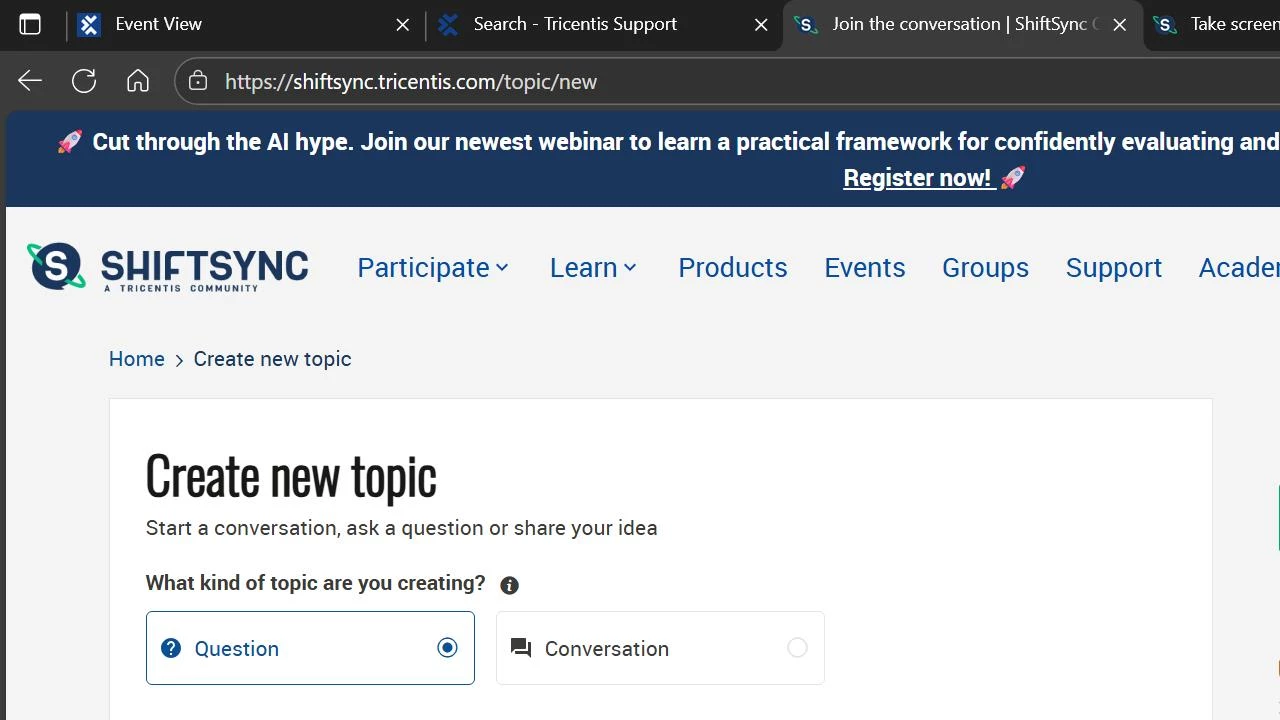Go back using the browser back arrow
The height and width of the screenshot is (720, 1280).
[30, 81]
